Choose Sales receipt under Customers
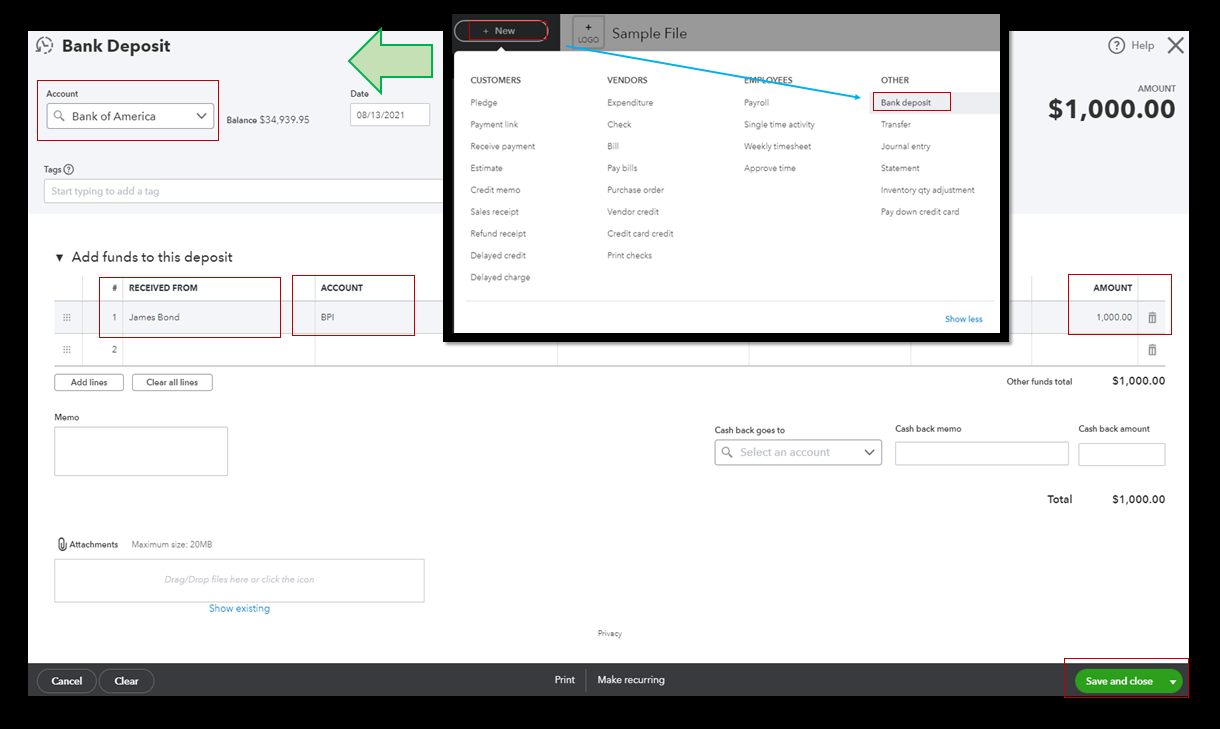The width and height of the screenshot is (1220, 729). tap(497, 211)
